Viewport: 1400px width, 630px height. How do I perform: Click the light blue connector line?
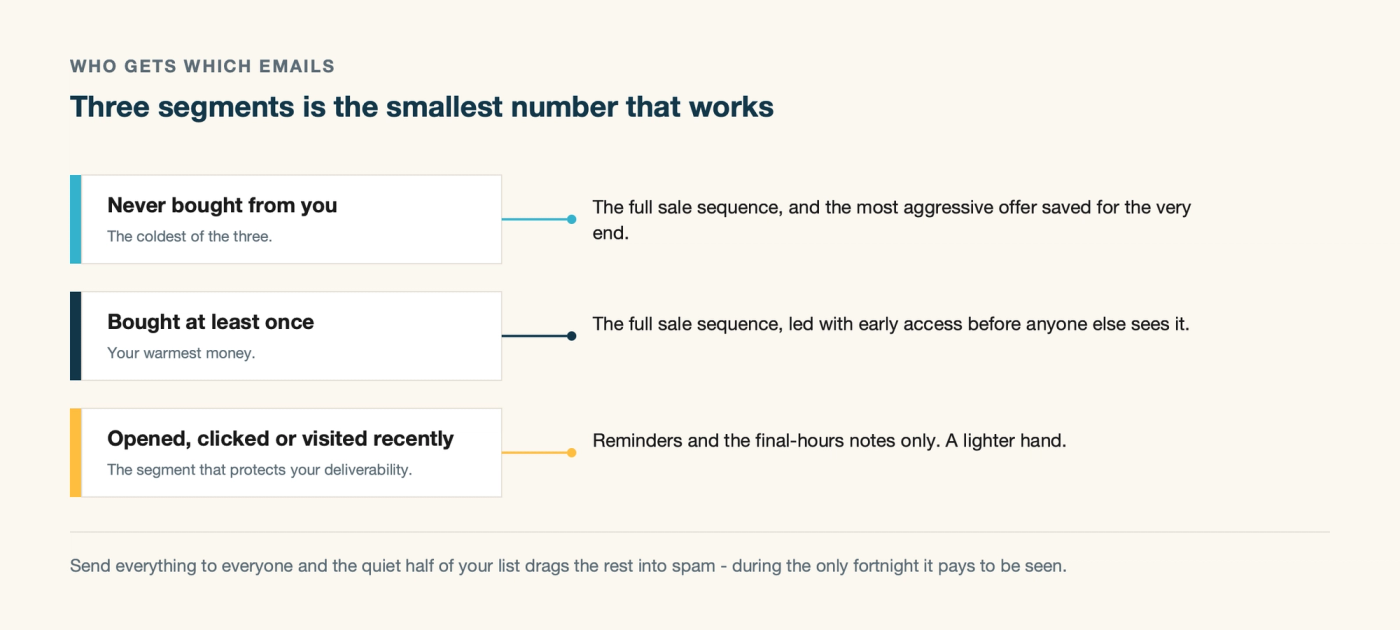(x=534, y=219)
